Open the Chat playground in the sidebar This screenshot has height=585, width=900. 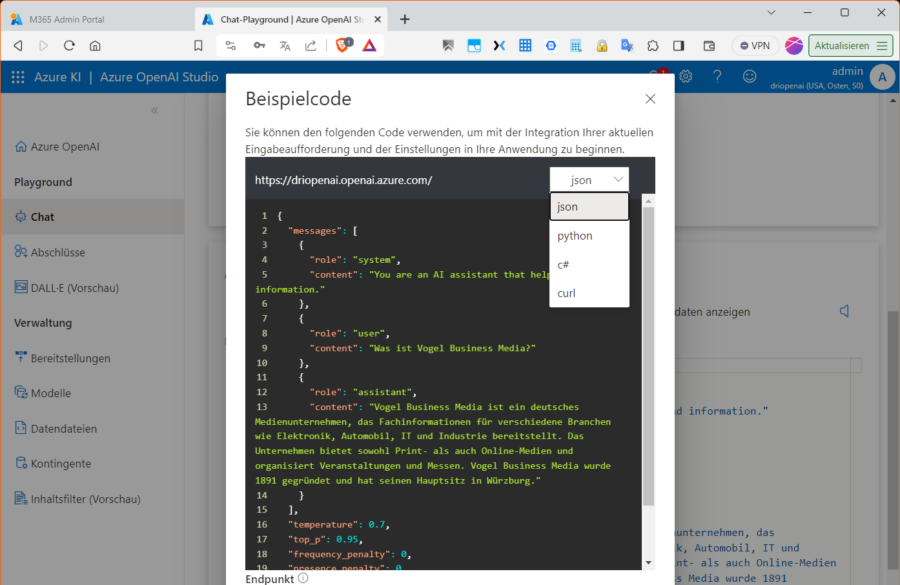tap(42, 217)
